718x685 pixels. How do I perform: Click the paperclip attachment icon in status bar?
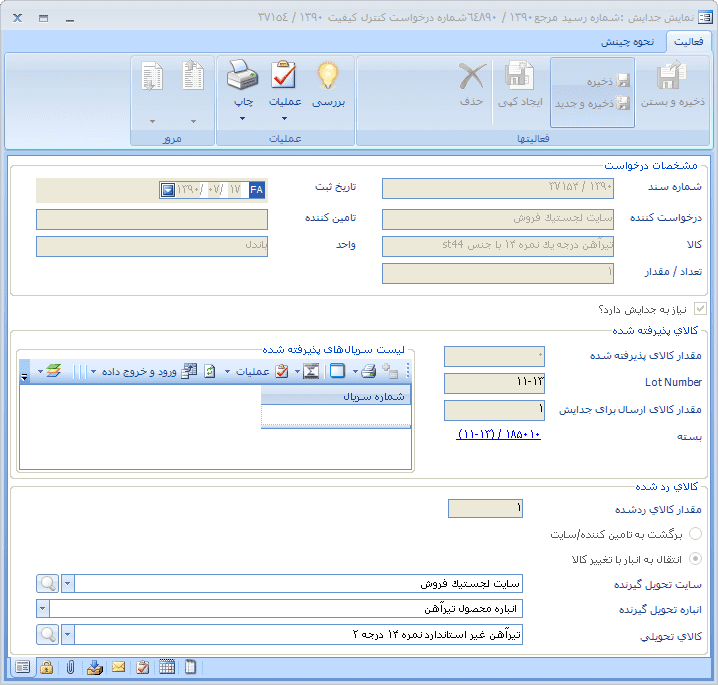point(70,668)
